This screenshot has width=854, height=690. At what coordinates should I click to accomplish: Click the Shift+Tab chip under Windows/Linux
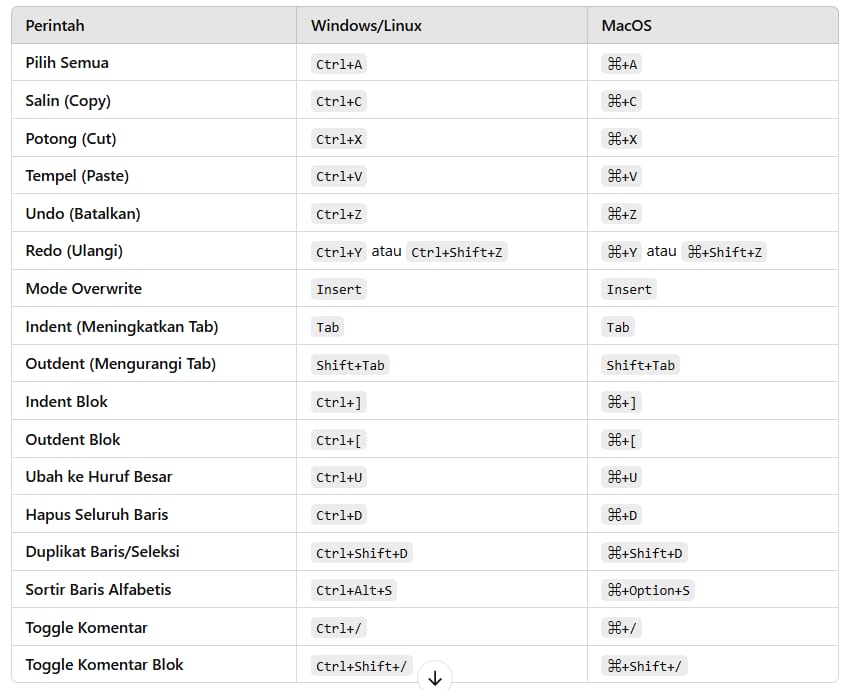point(350,365)
